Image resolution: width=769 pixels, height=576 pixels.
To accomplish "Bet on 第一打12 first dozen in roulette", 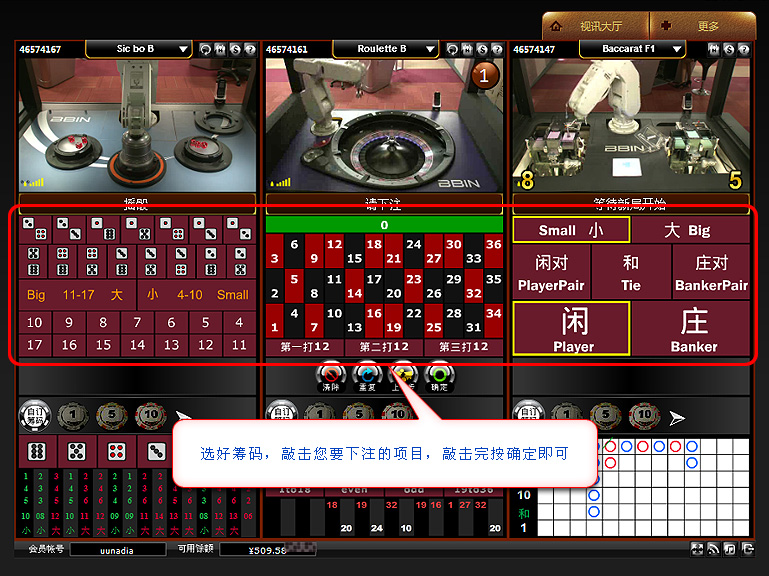I will [x=305, y=347].
